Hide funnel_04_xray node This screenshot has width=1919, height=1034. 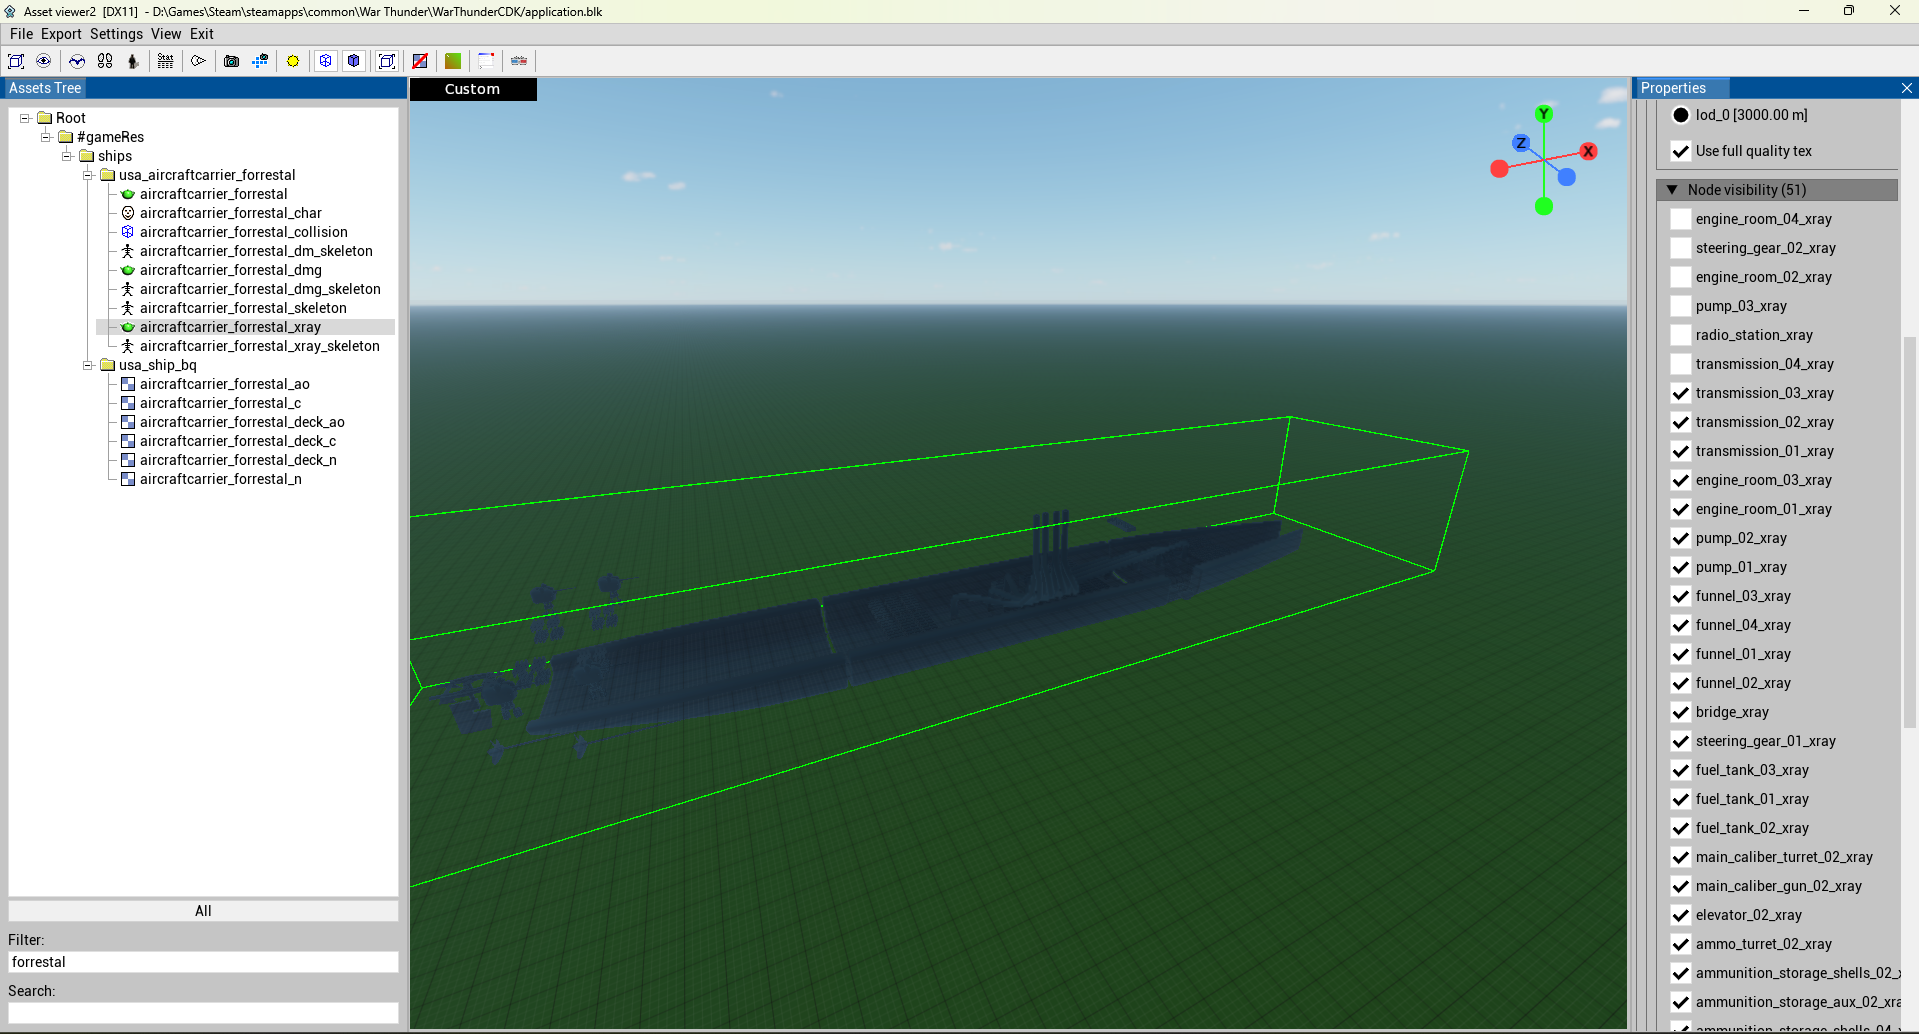pyautogui.click(x=1681, y=625)
